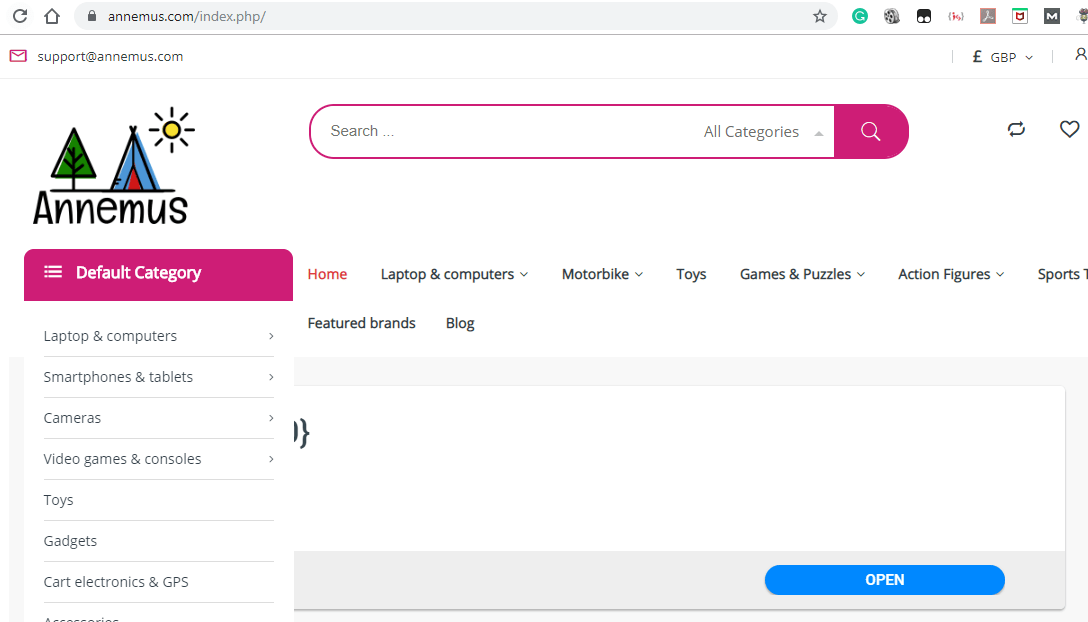
Task: Click the blue OPEN button
Action: [885, 580]
